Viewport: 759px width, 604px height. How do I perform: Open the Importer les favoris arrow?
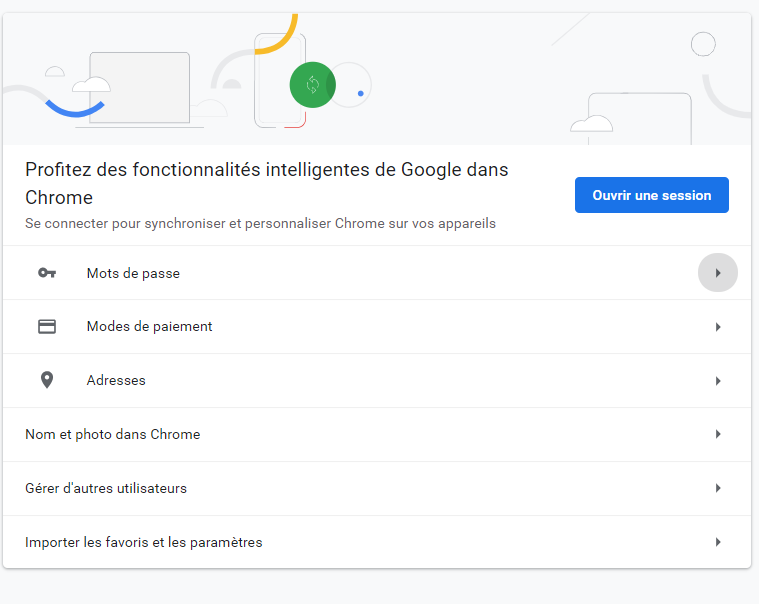coord(718,543)
